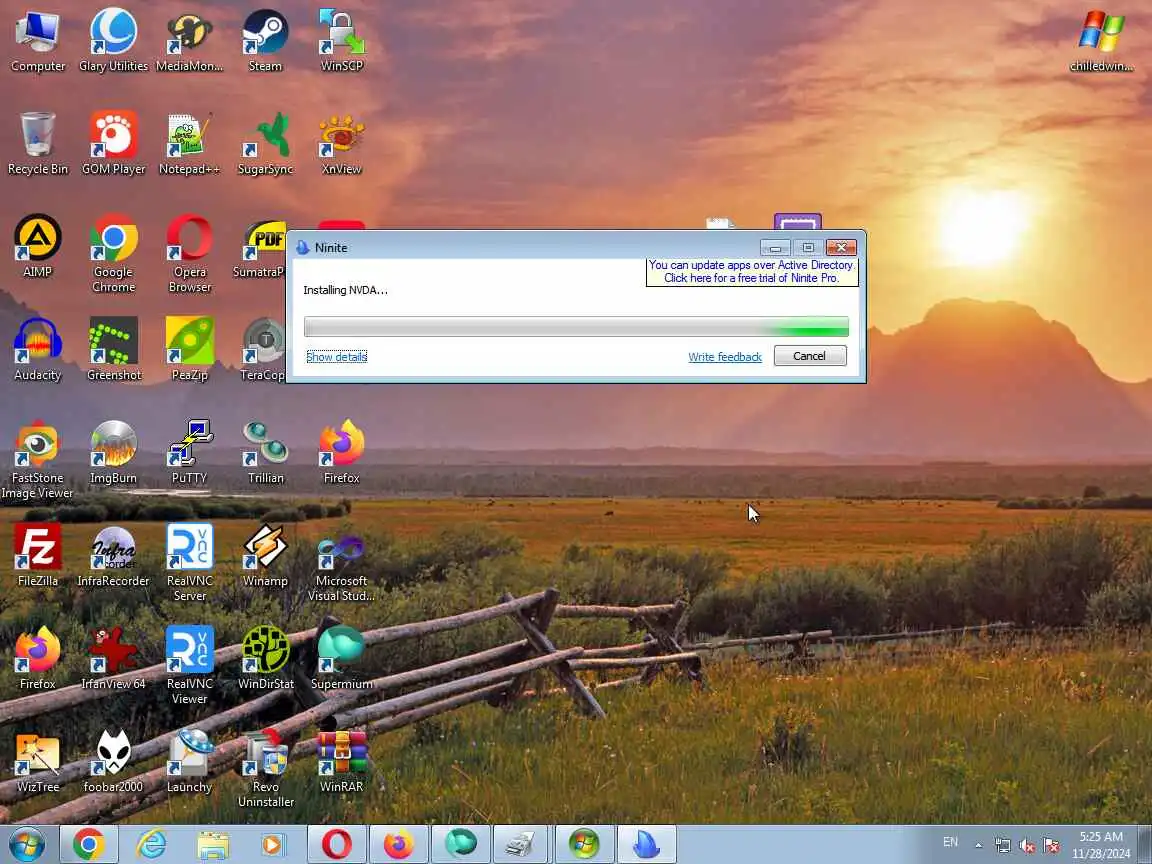
Task: Select the WinSCP desktop icon
Action: click(x=342, y=40)
